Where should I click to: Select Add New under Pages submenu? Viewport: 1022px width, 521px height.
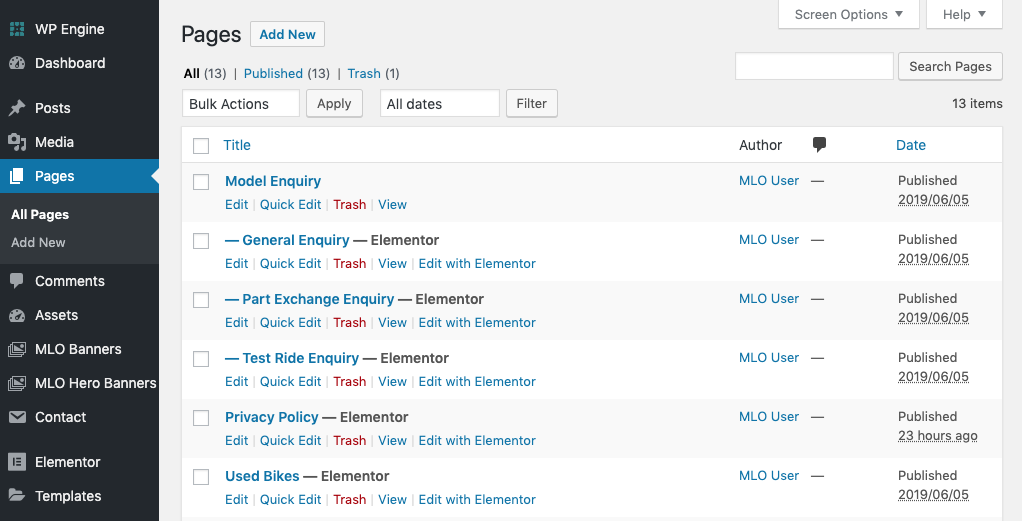click(38, 243)
